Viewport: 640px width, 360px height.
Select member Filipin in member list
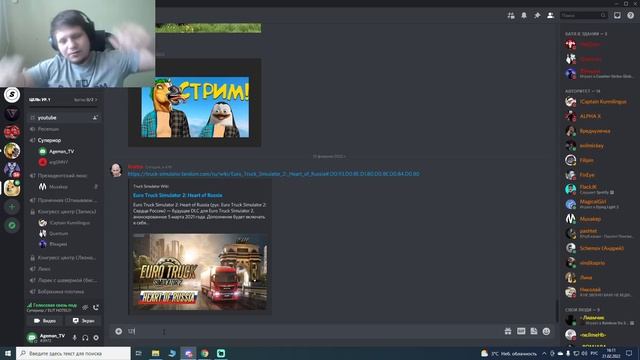[x=598, y=160]
